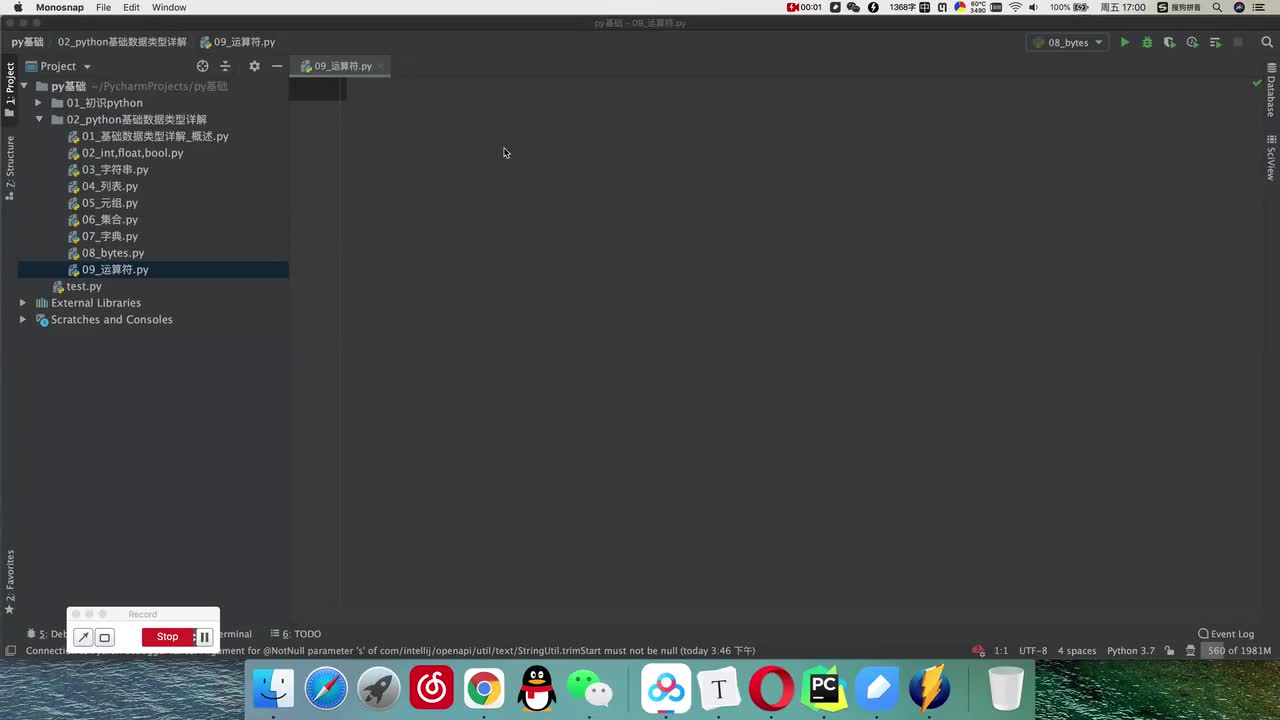
Task: Run the 08_bytes configuration
Action: (1125, 42)
